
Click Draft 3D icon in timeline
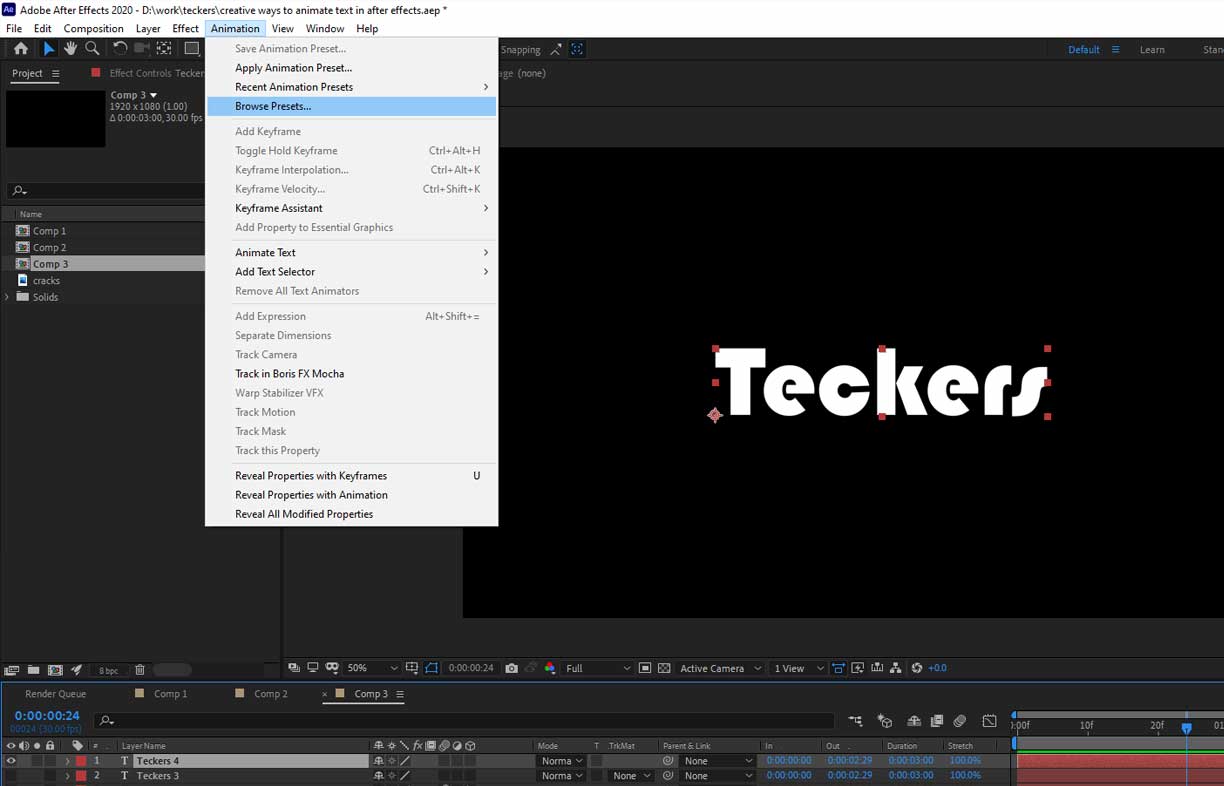pyautogui.click(x=885, y=720)
